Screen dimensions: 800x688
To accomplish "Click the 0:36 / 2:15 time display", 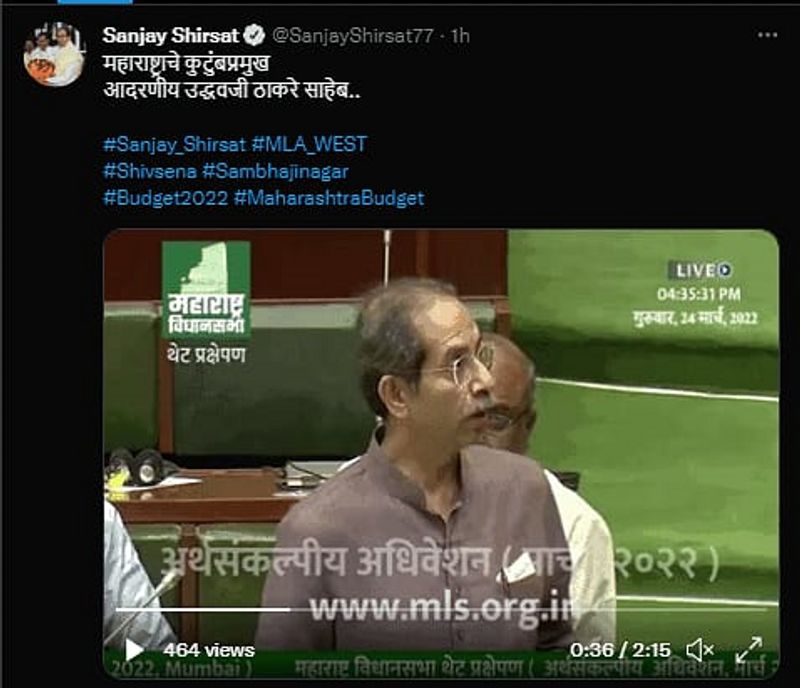I will point(619,650).
